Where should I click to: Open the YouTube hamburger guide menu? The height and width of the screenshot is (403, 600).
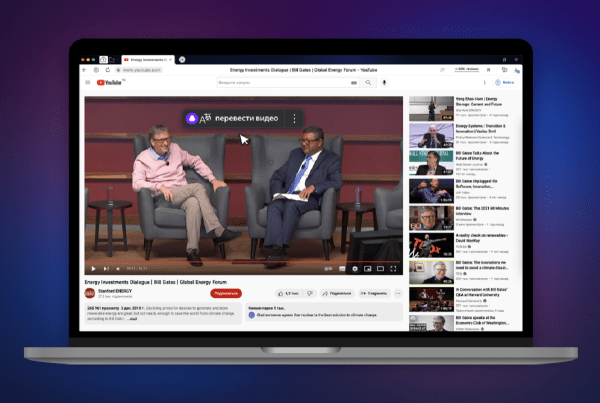coord(88,83)
